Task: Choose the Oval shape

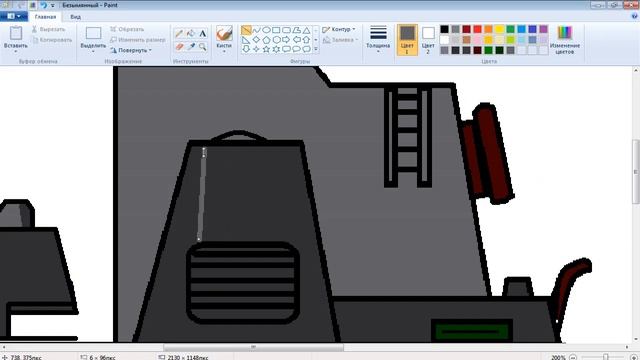Action: pos(266,30)
